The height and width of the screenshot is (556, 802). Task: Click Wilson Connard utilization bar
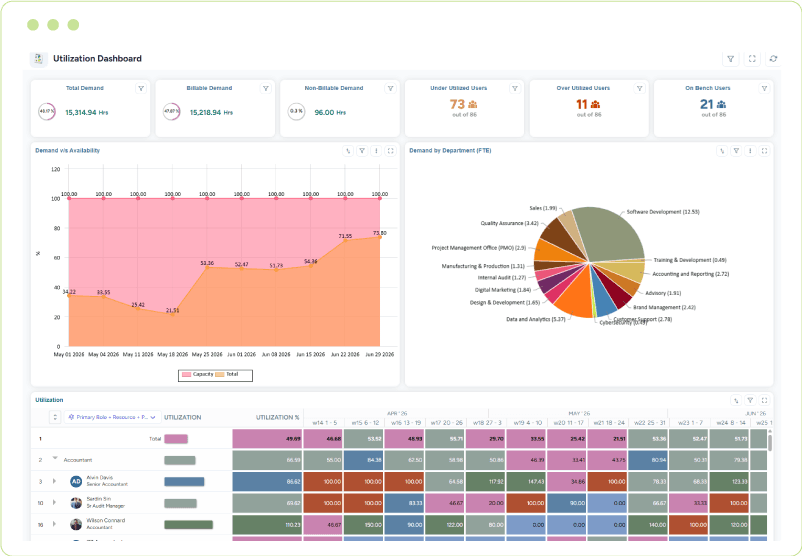[x=188, y=525]
